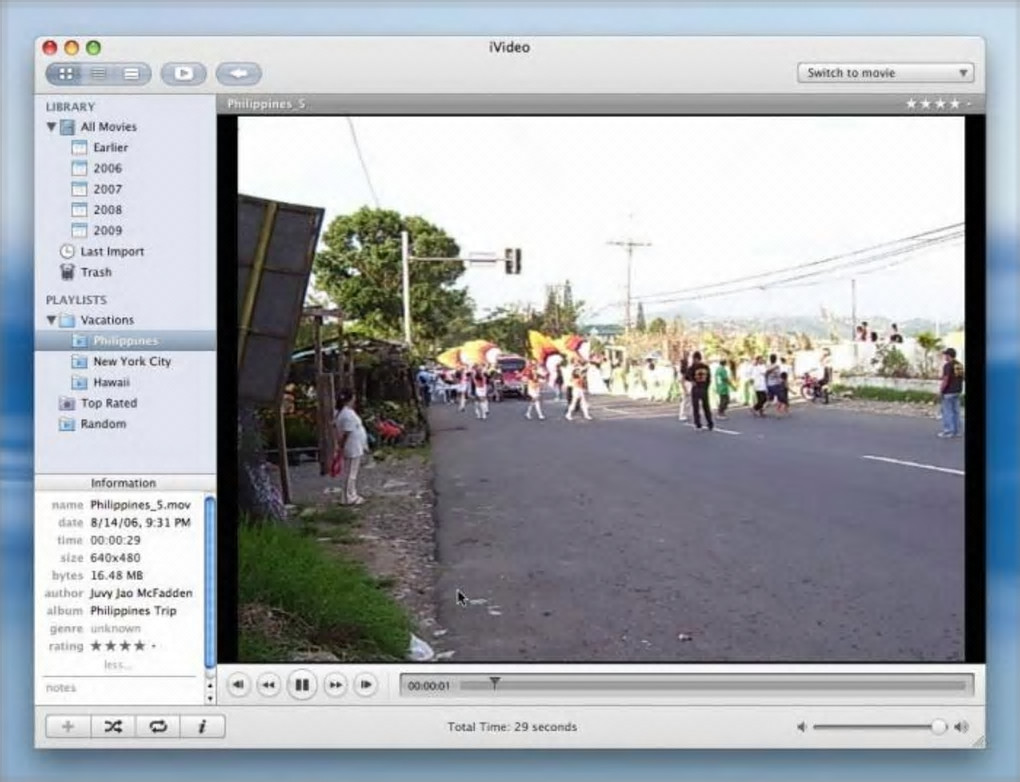Click the less... link in Information

(118, 665)
